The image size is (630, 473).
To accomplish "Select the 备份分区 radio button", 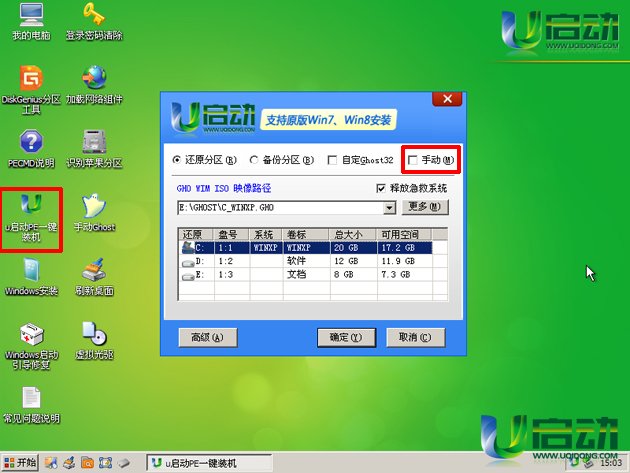I will tap(254, 160).
